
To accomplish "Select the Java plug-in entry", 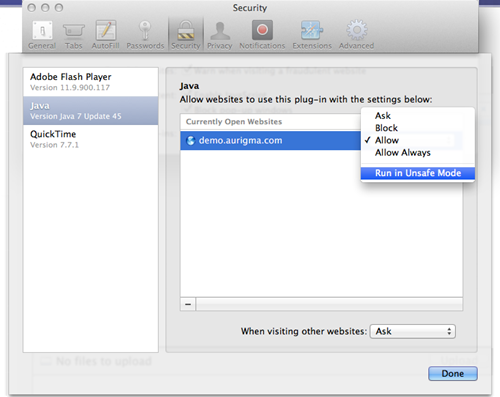I will coord(90,111).
